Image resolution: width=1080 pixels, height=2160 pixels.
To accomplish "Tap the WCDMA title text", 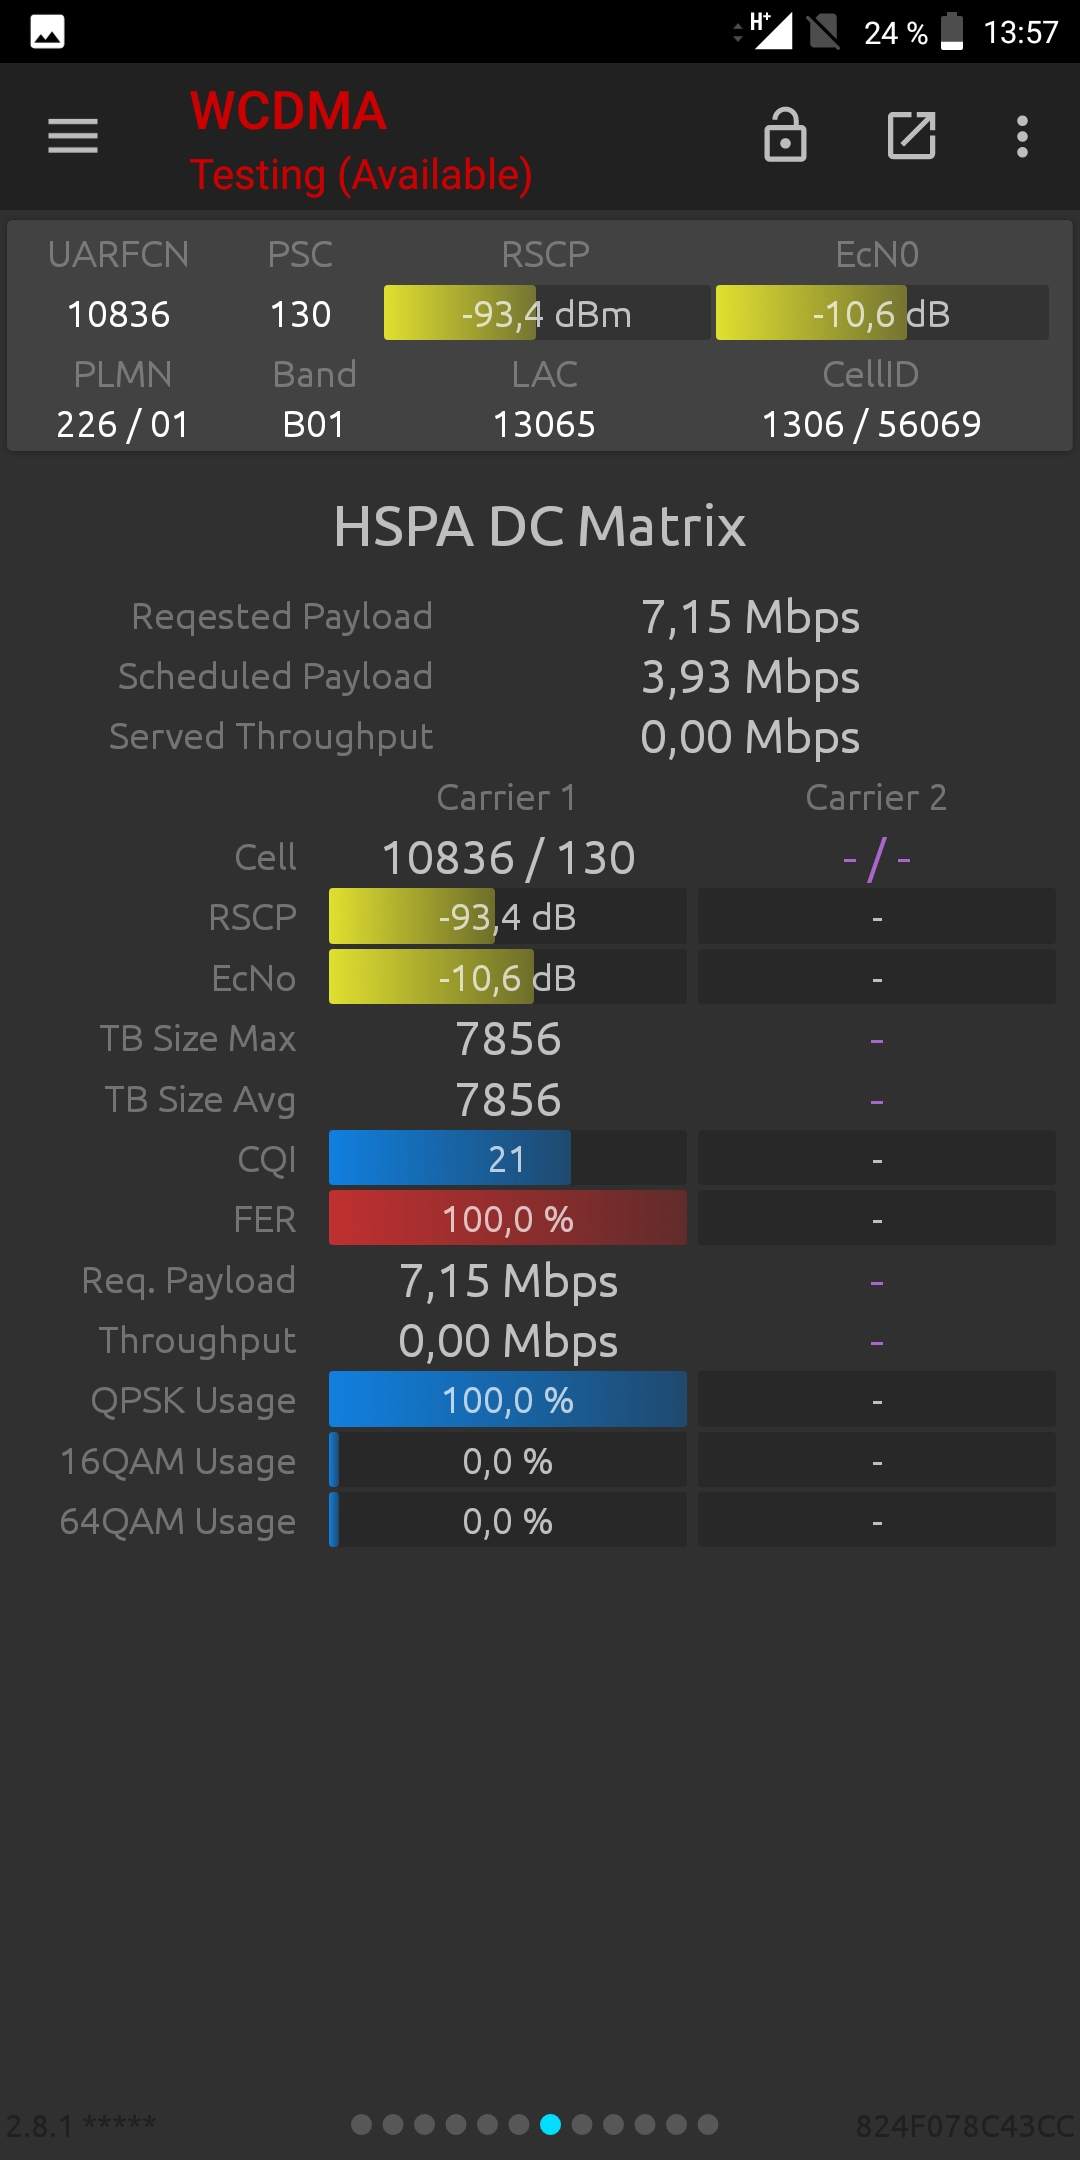I will point(288,111).
